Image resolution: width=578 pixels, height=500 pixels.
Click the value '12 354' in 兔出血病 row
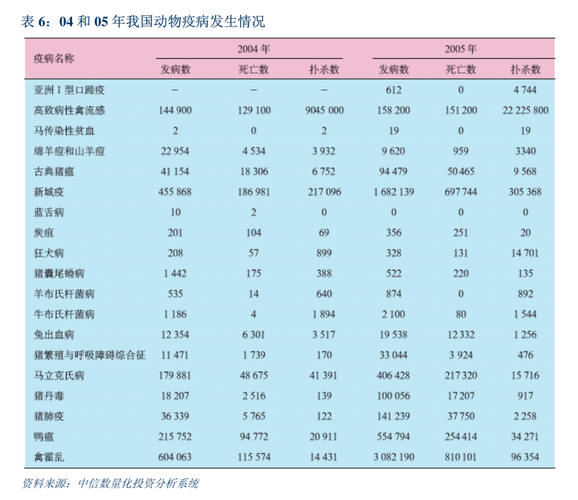[175, 335]
